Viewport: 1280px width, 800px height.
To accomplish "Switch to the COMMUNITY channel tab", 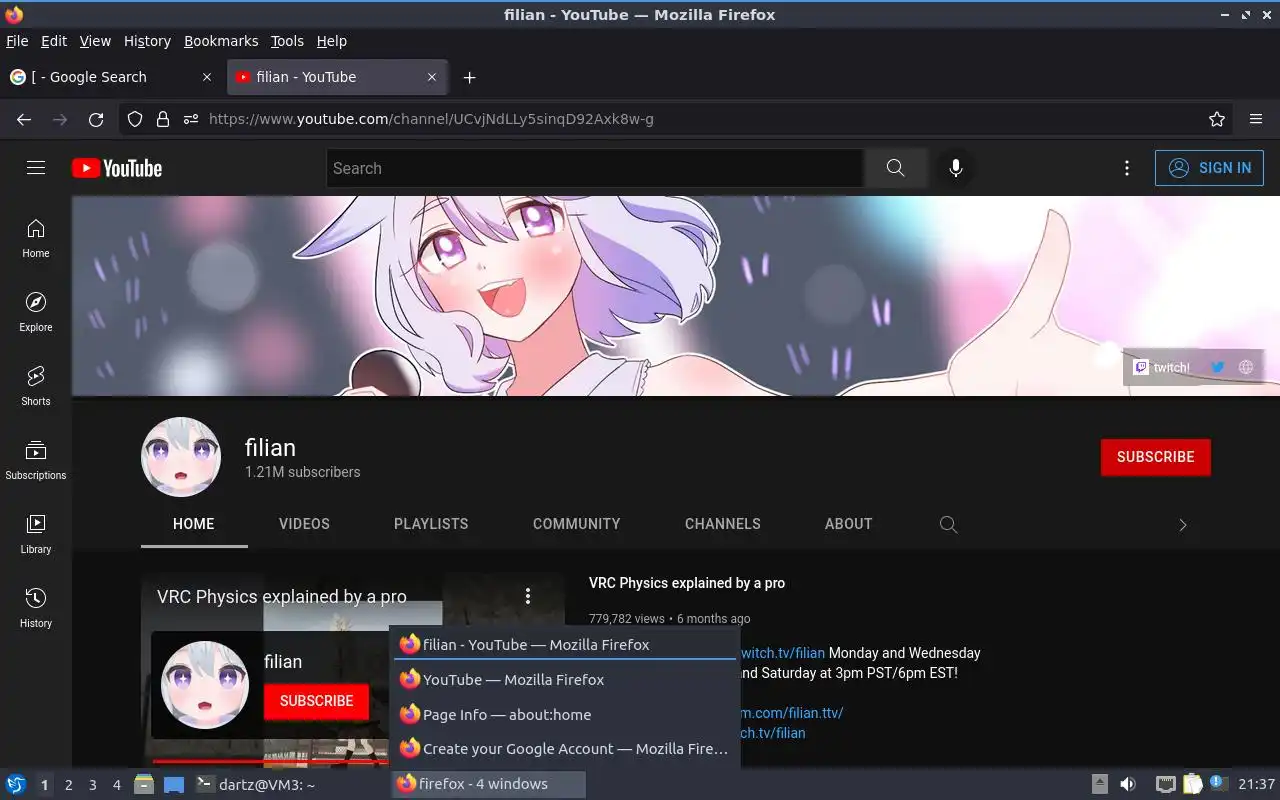I will [576, 524].
